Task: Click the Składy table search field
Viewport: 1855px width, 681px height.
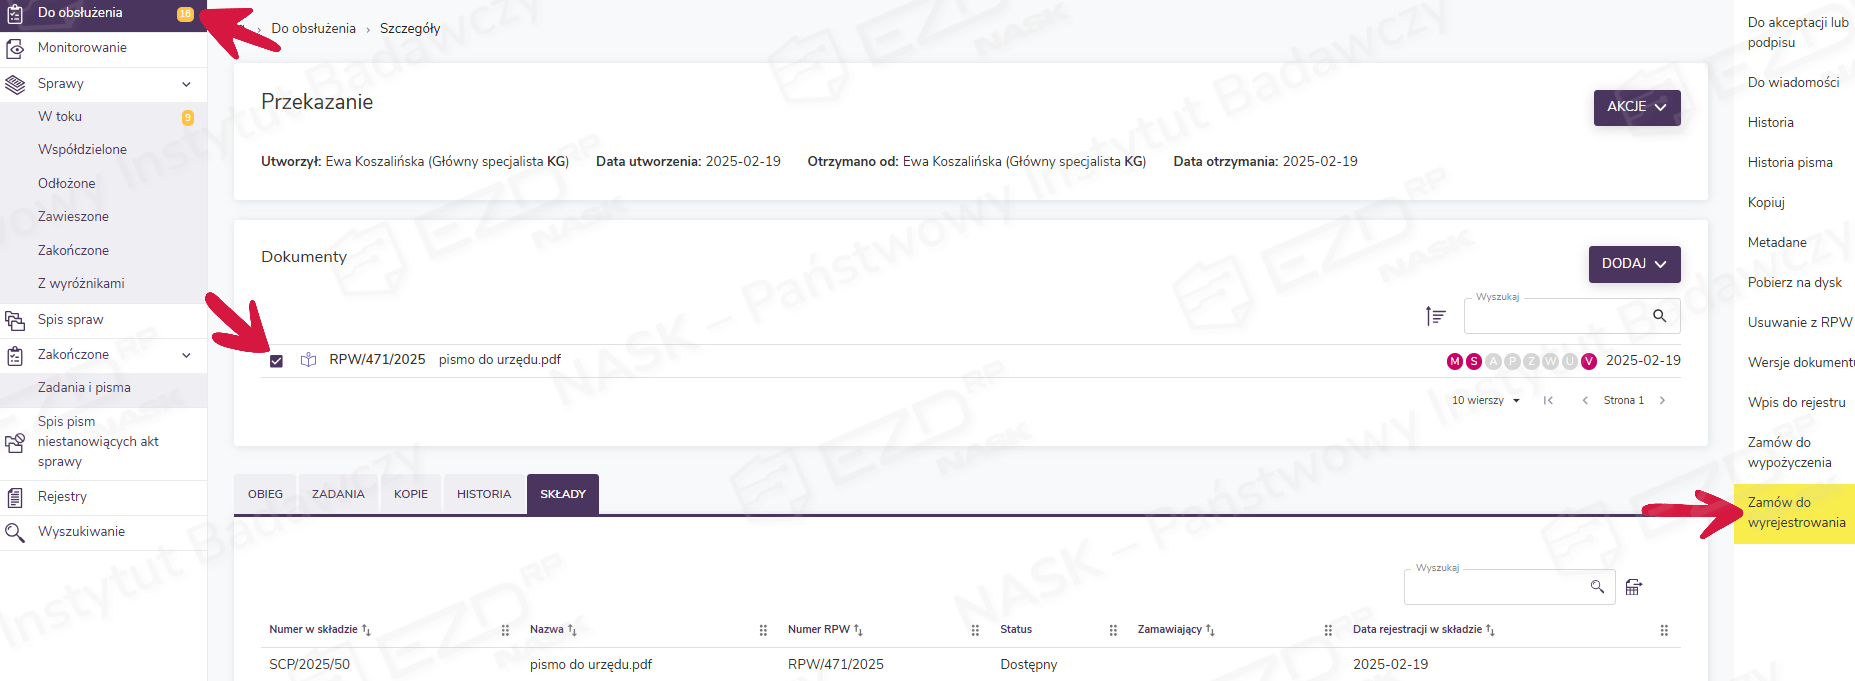Action: pos(1494,587)
